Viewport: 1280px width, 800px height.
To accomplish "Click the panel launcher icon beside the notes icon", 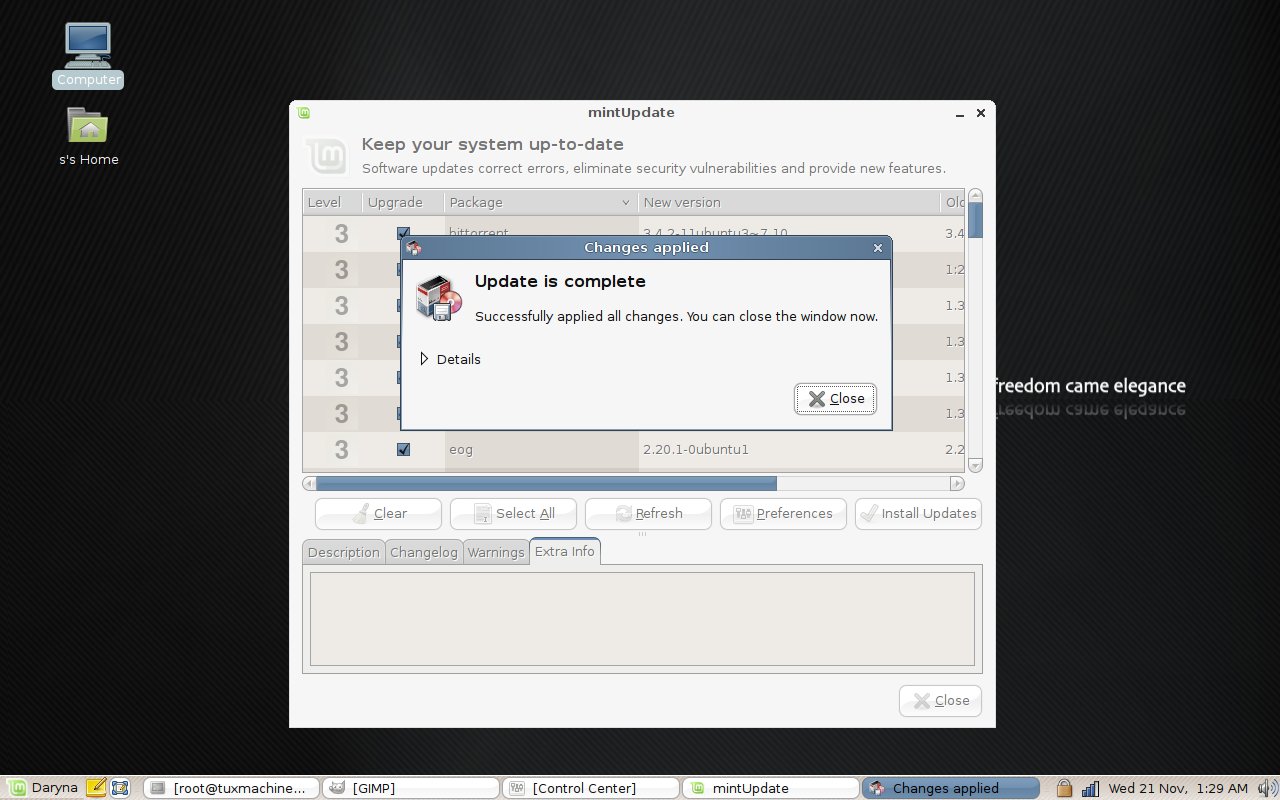I will click(x=120, y=788).
